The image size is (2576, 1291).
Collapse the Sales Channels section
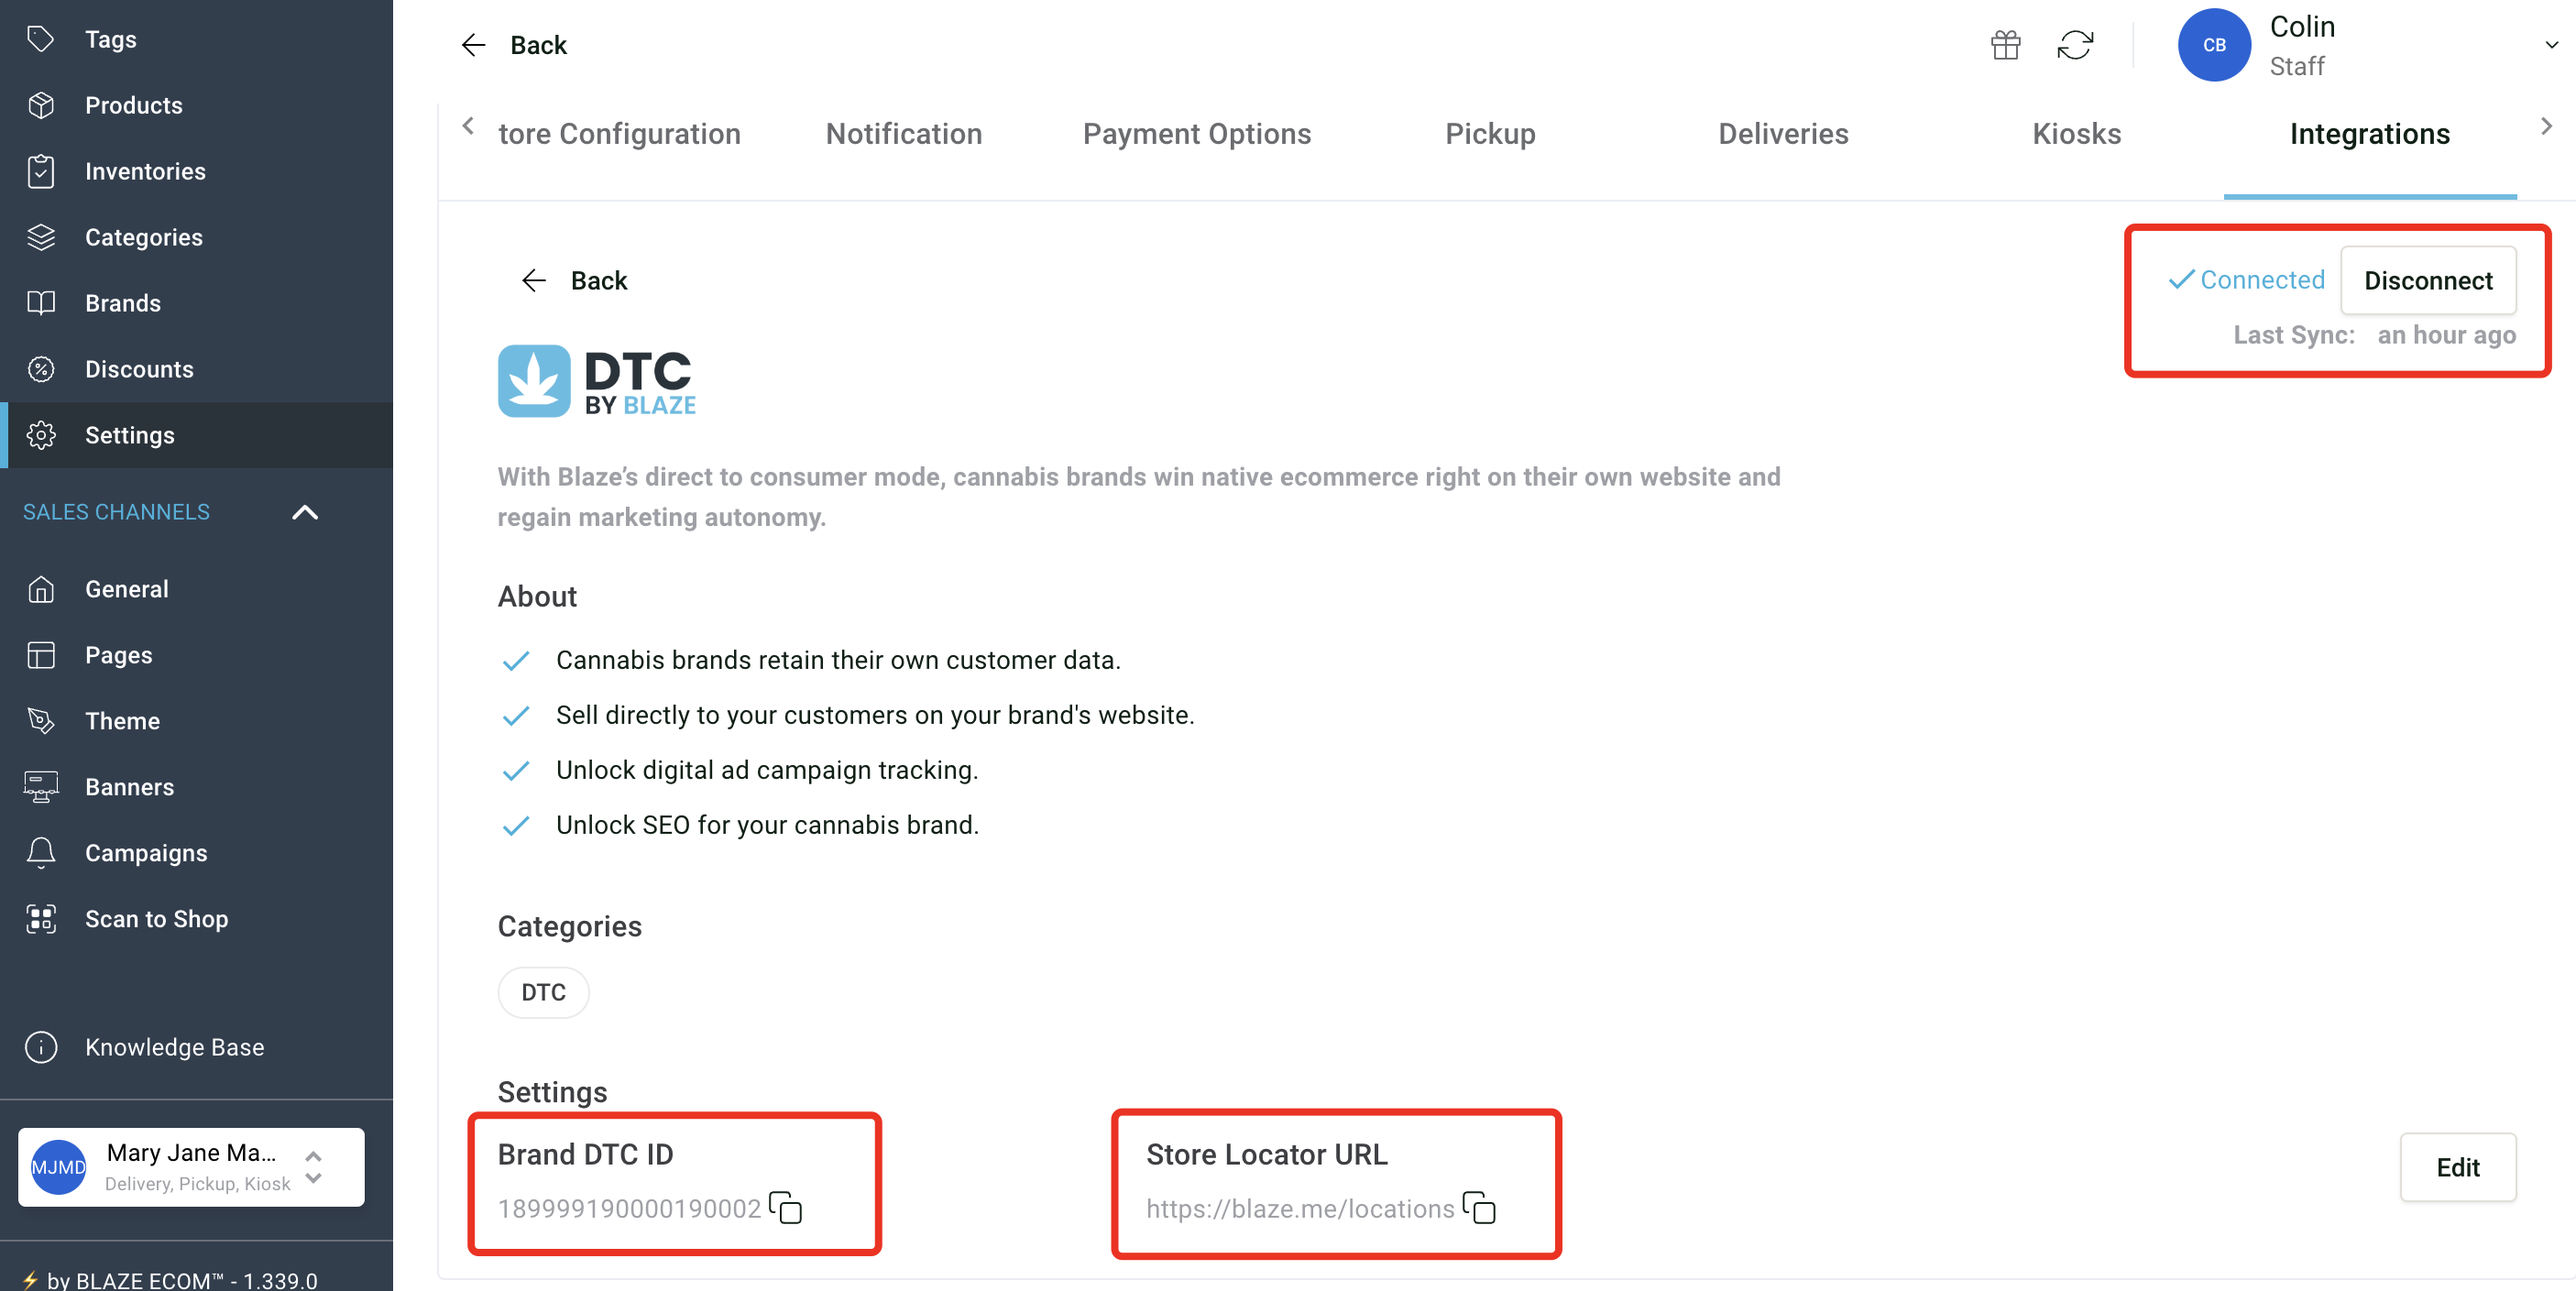pyautogui.click(x=305, y=512)
